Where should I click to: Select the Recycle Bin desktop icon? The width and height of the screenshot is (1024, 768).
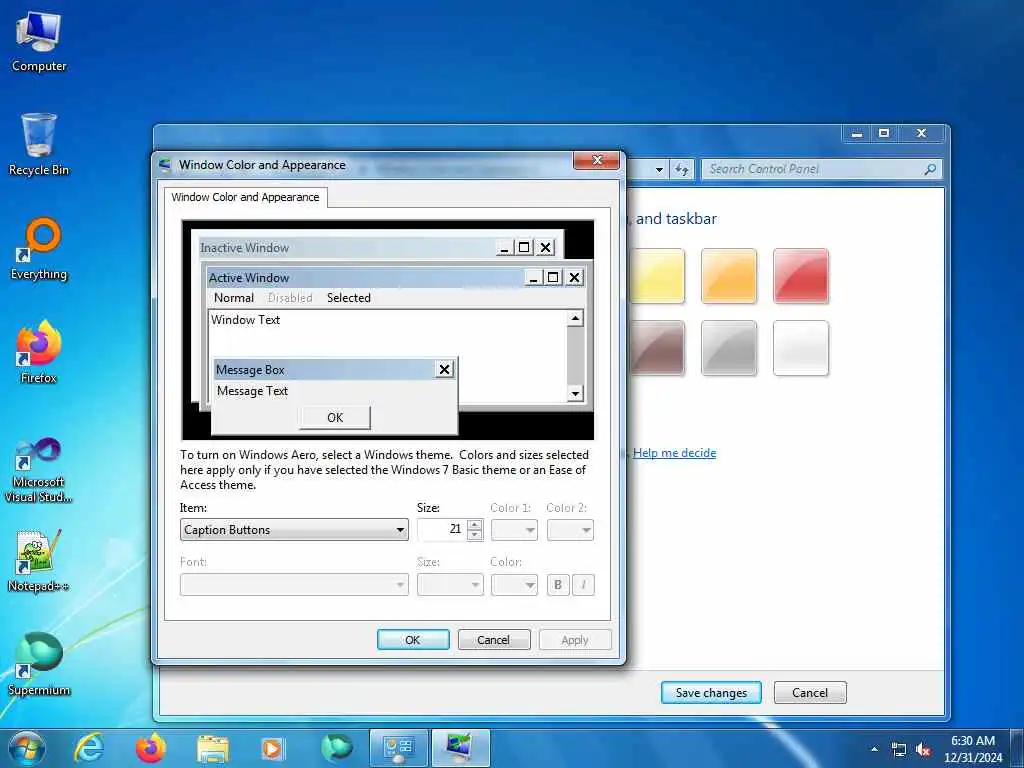[39, 144]
